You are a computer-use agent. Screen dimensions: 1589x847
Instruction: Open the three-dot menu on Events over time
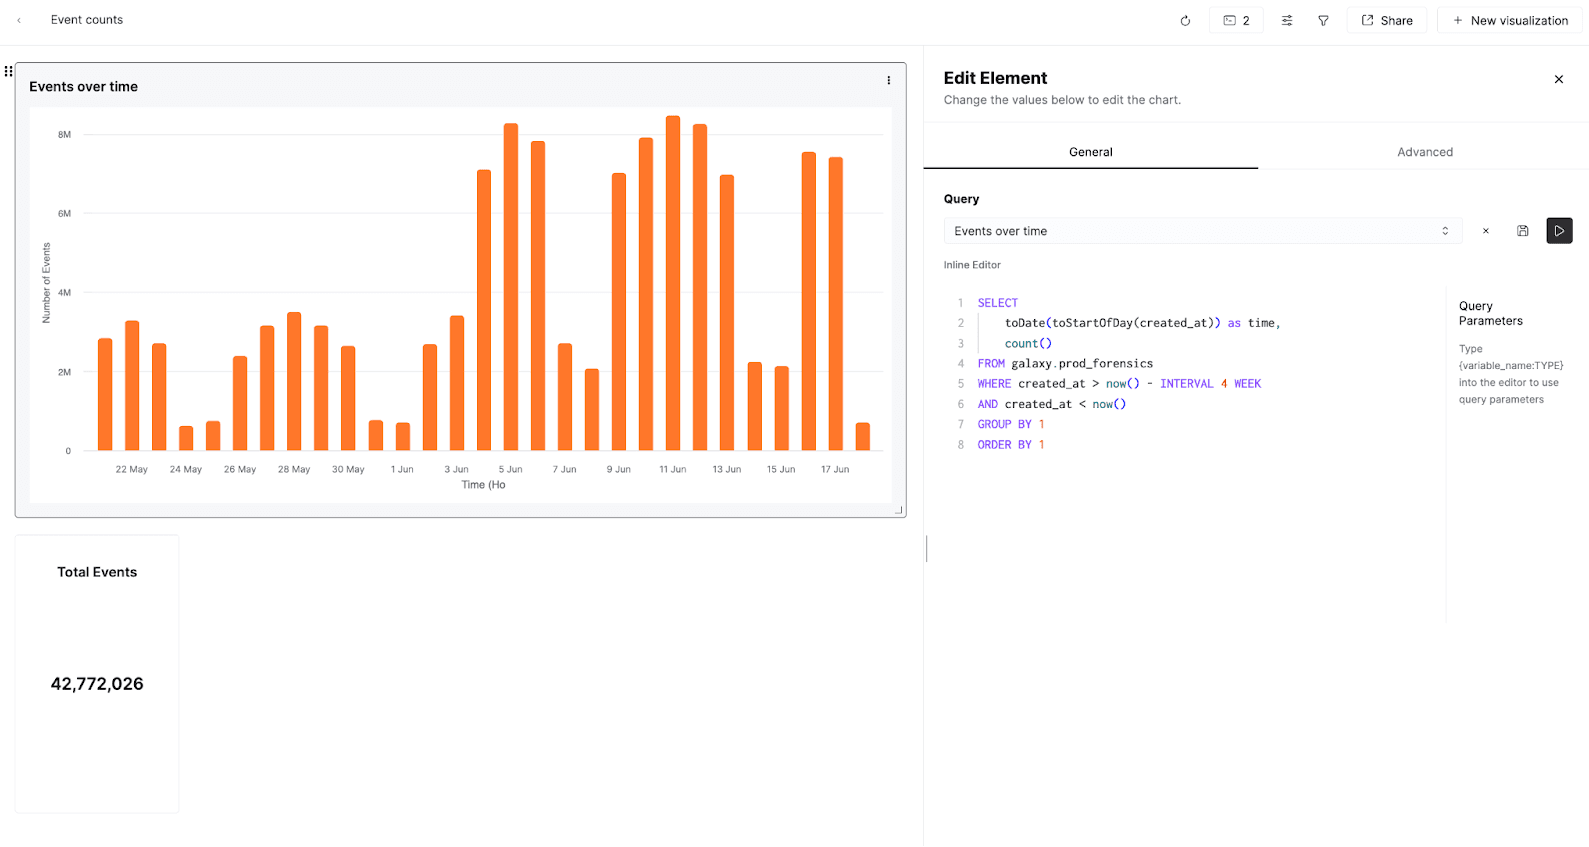click(888, 81)
